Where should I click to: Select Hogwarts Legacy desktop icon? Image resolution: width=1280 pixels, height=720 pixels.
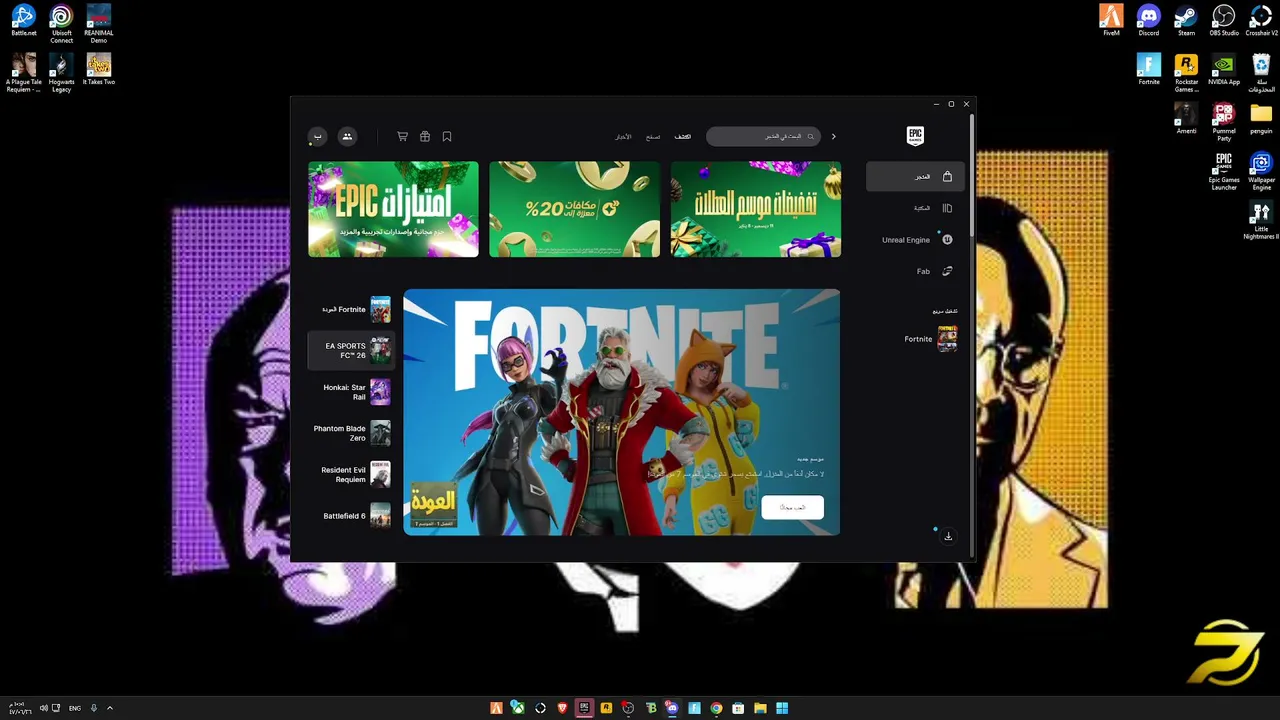(x=61, y=74)
